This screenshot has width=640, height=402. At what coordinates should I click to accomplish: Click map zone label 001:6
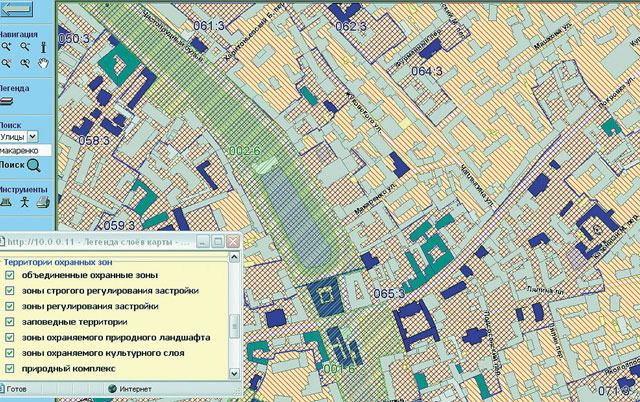coord(339,369)
